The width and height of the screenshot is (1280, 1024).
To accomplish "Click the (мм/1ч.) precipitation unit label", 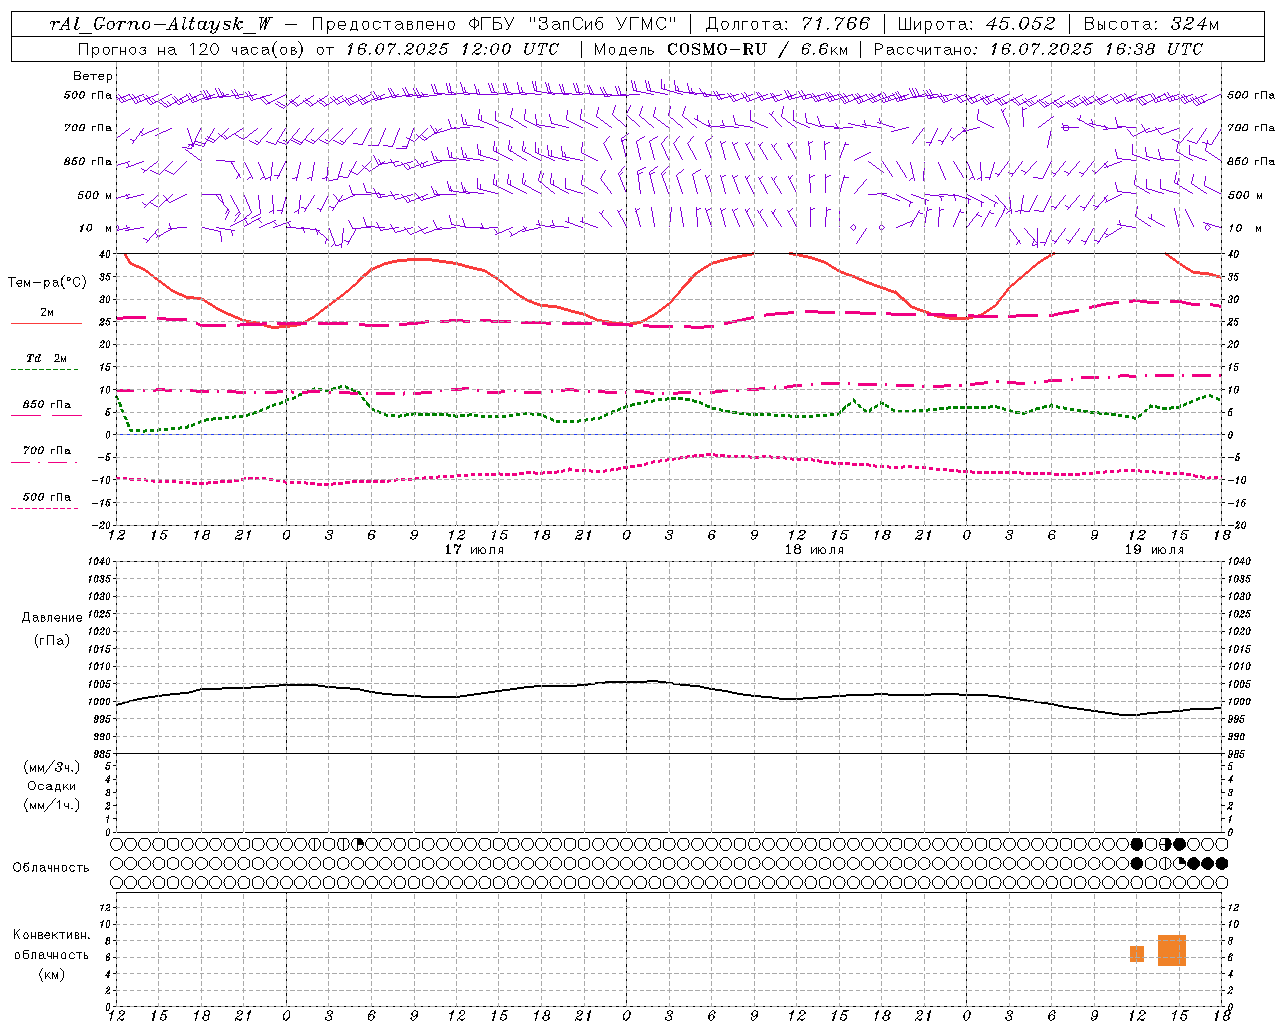I will point(52,805).
